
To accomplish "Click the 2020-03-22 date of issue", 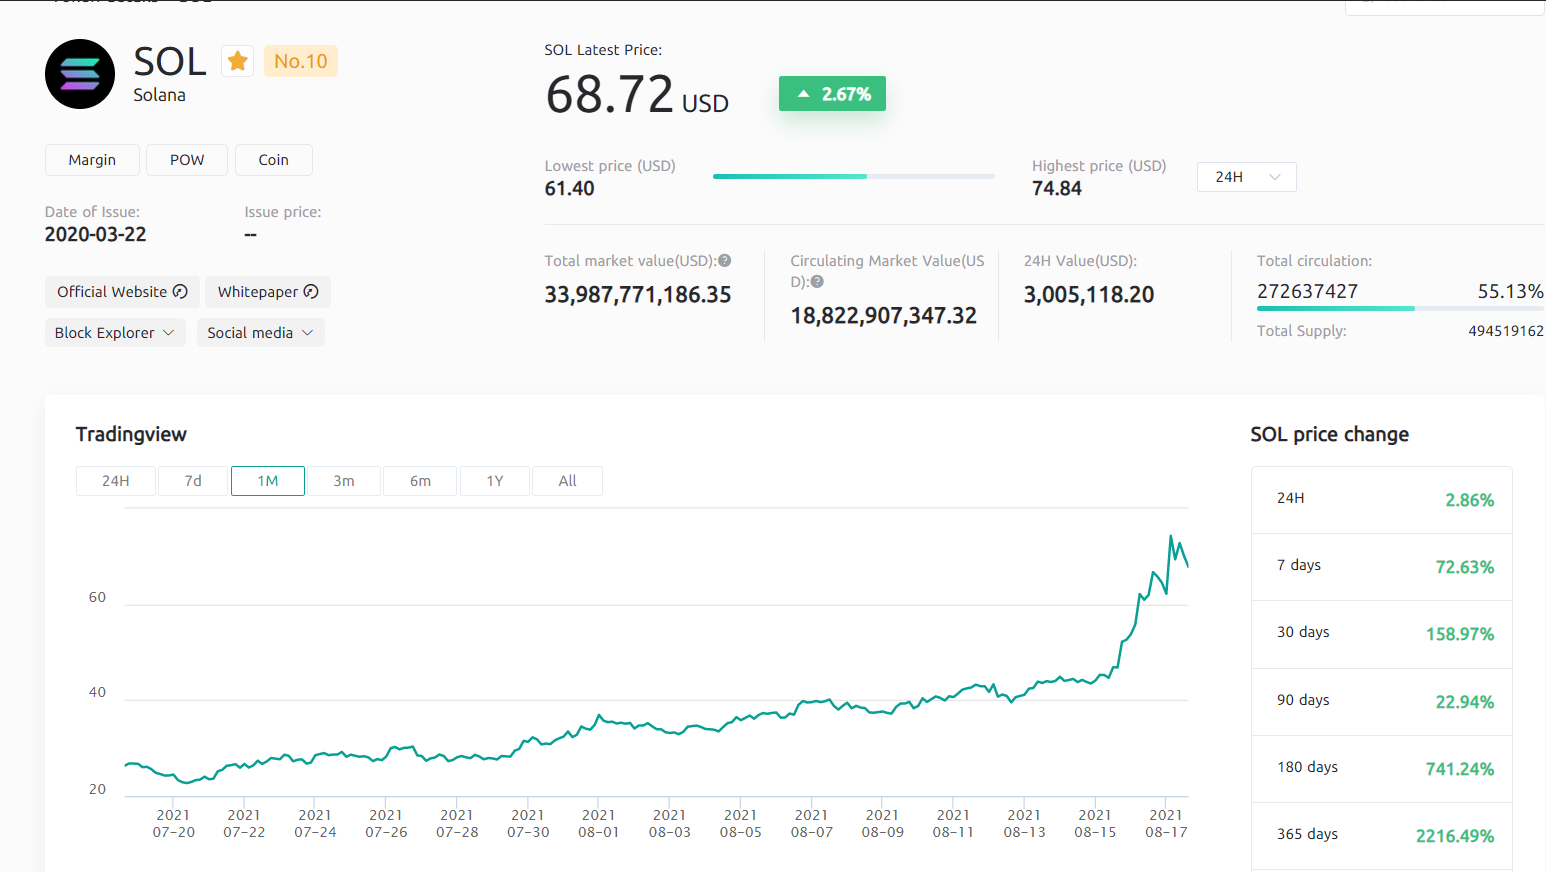I will click(96, 235).
